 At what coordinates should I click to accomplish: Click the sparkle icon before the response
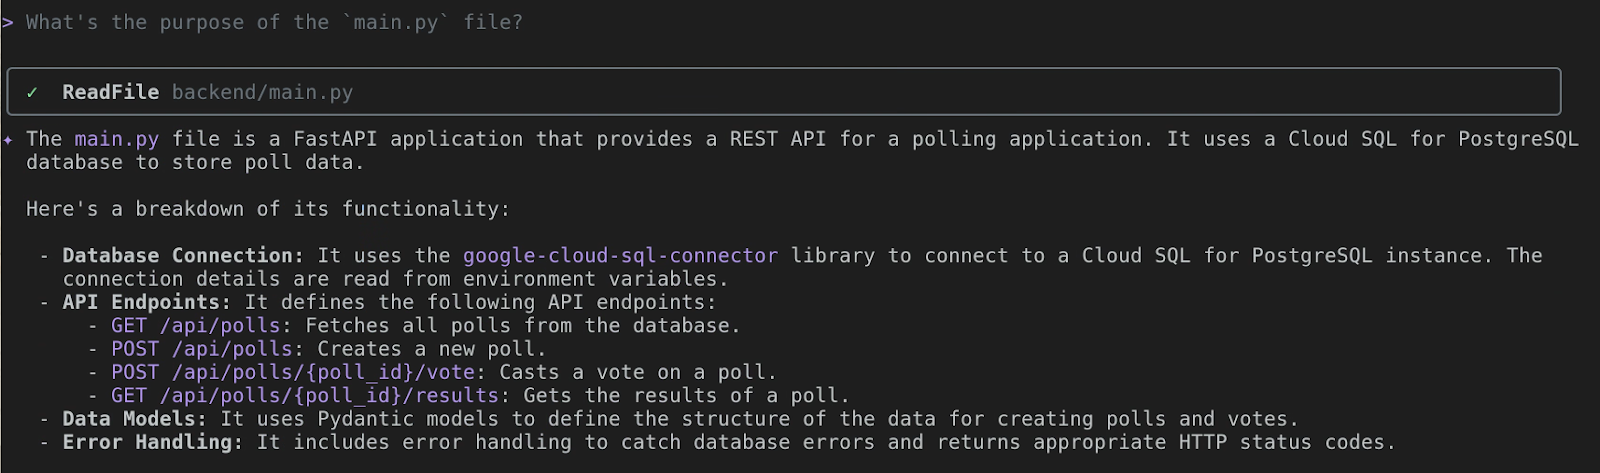8,140
